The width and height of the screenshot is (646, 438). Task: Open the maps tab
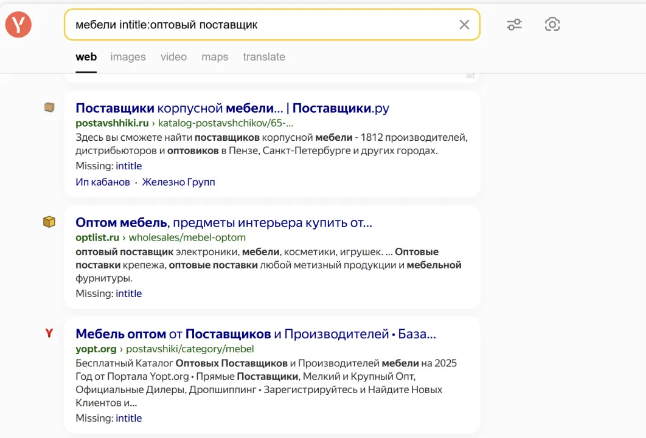click(214, 57)
